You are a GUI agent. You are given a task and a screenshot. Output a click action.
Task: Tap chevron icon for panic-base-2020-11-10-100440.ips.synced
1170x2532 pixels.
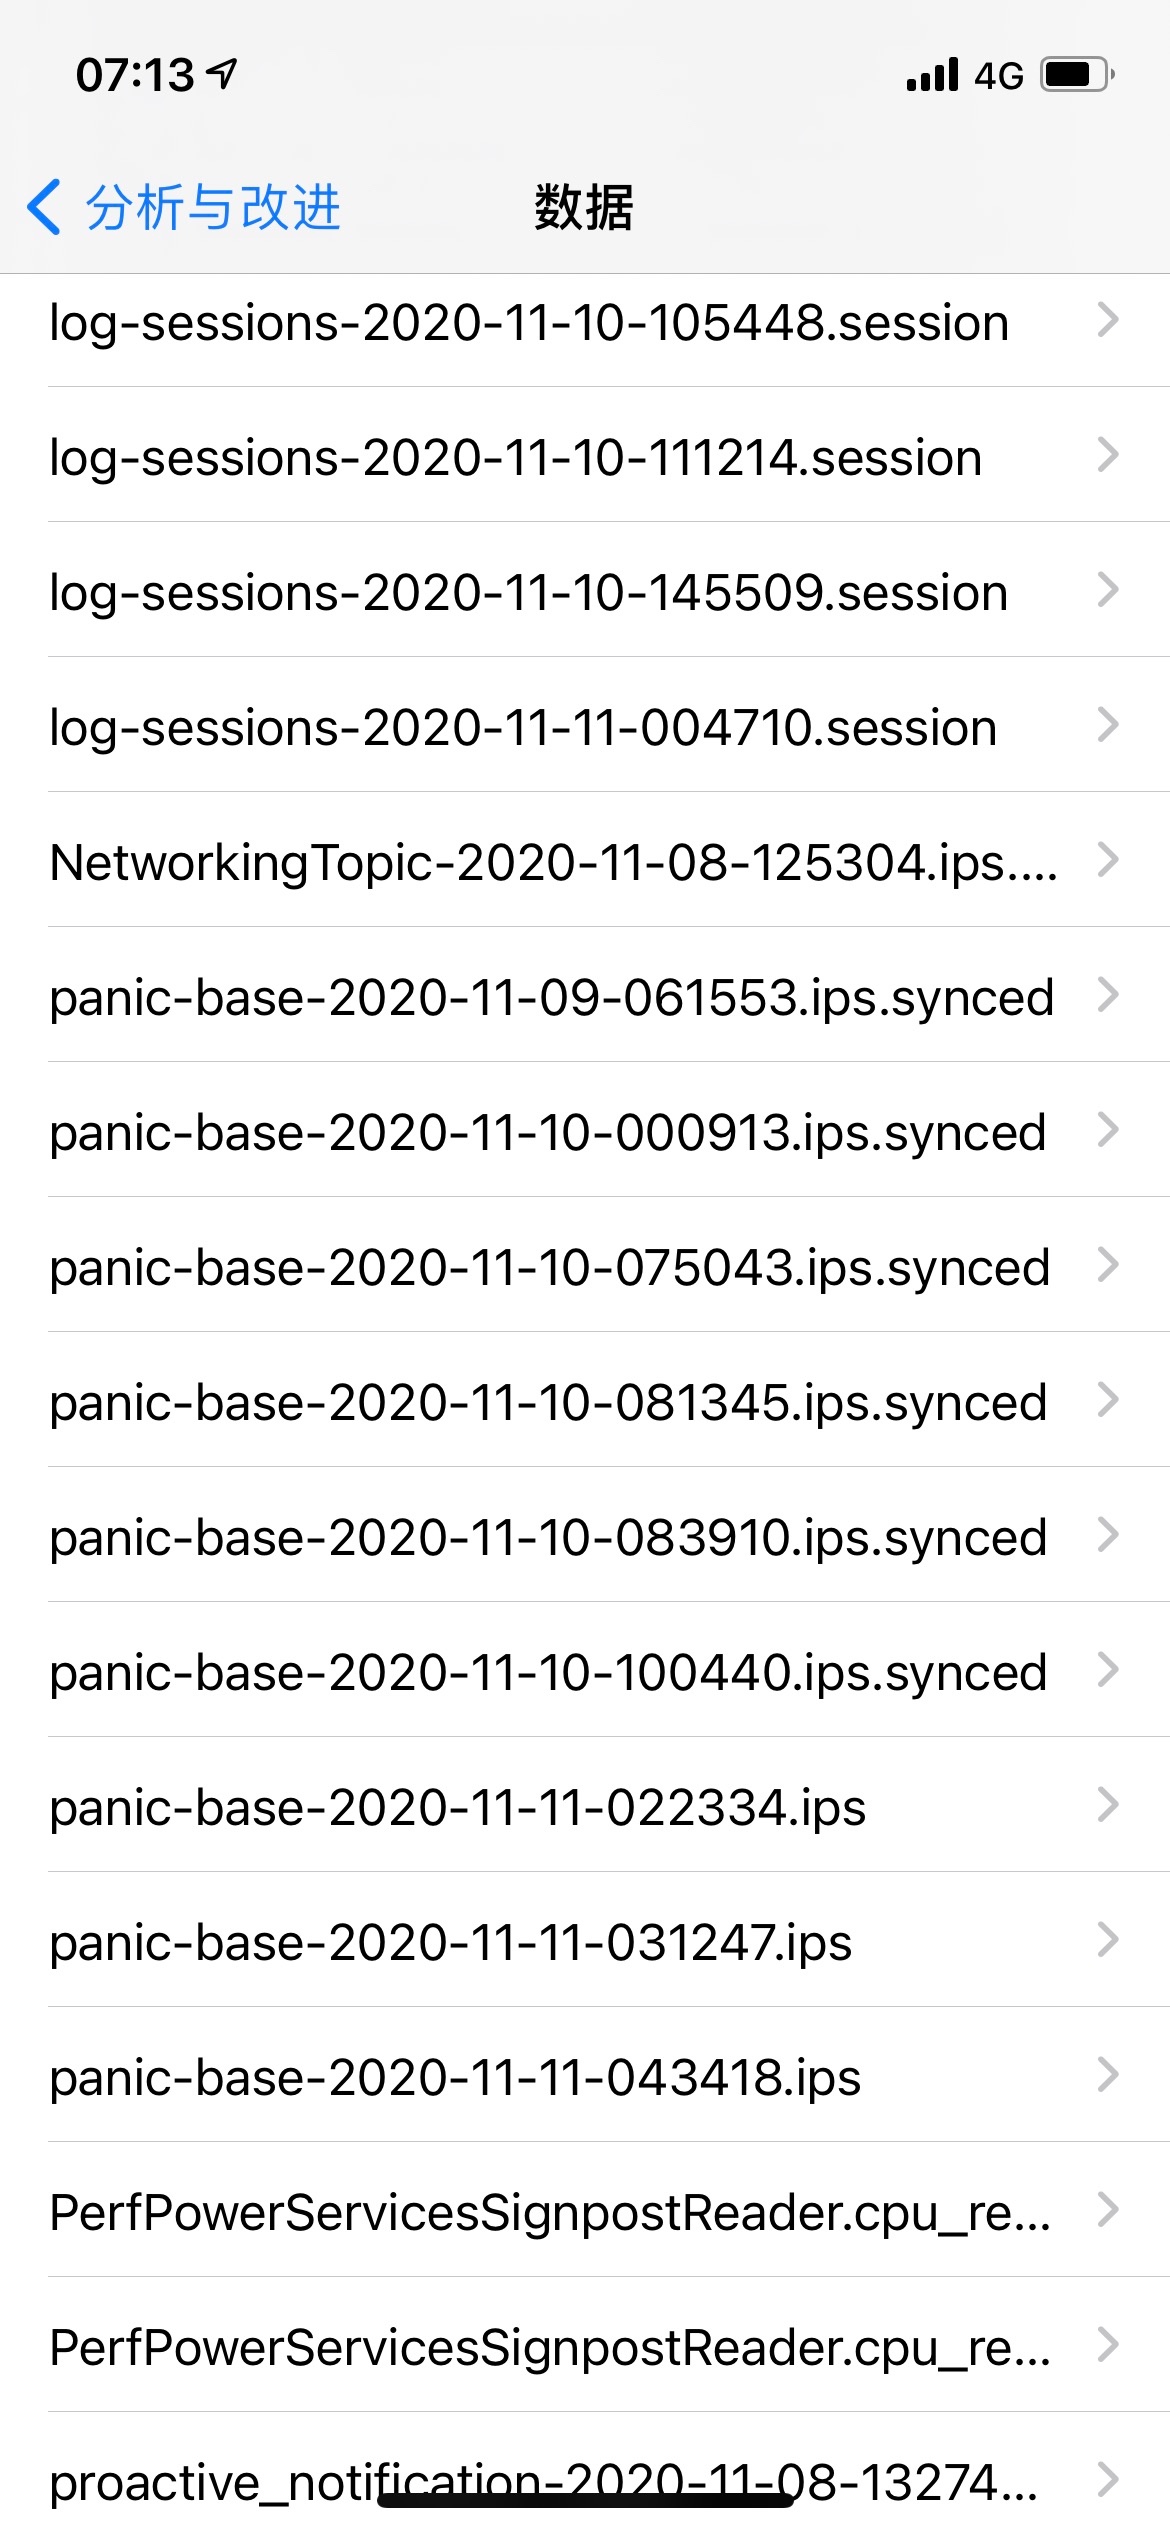(1107, 1670)
